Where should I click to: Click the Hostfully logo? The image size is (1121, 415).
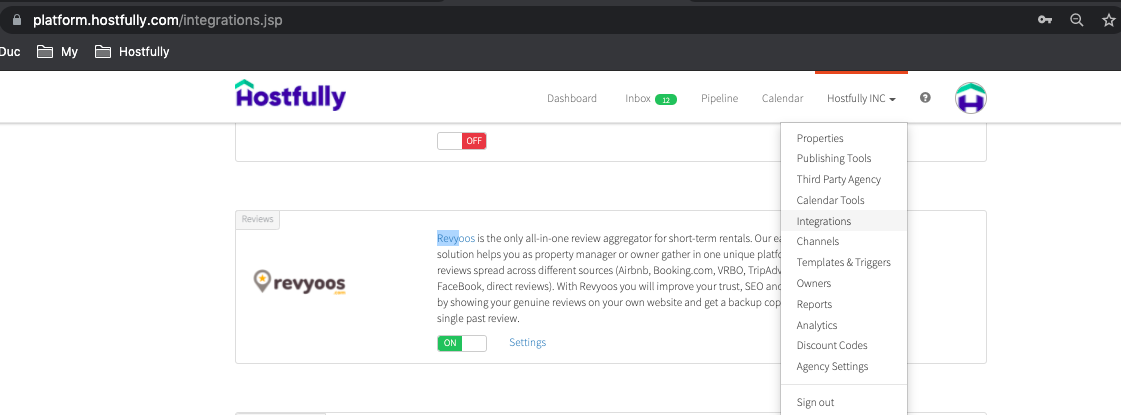(x=290, y=94)
